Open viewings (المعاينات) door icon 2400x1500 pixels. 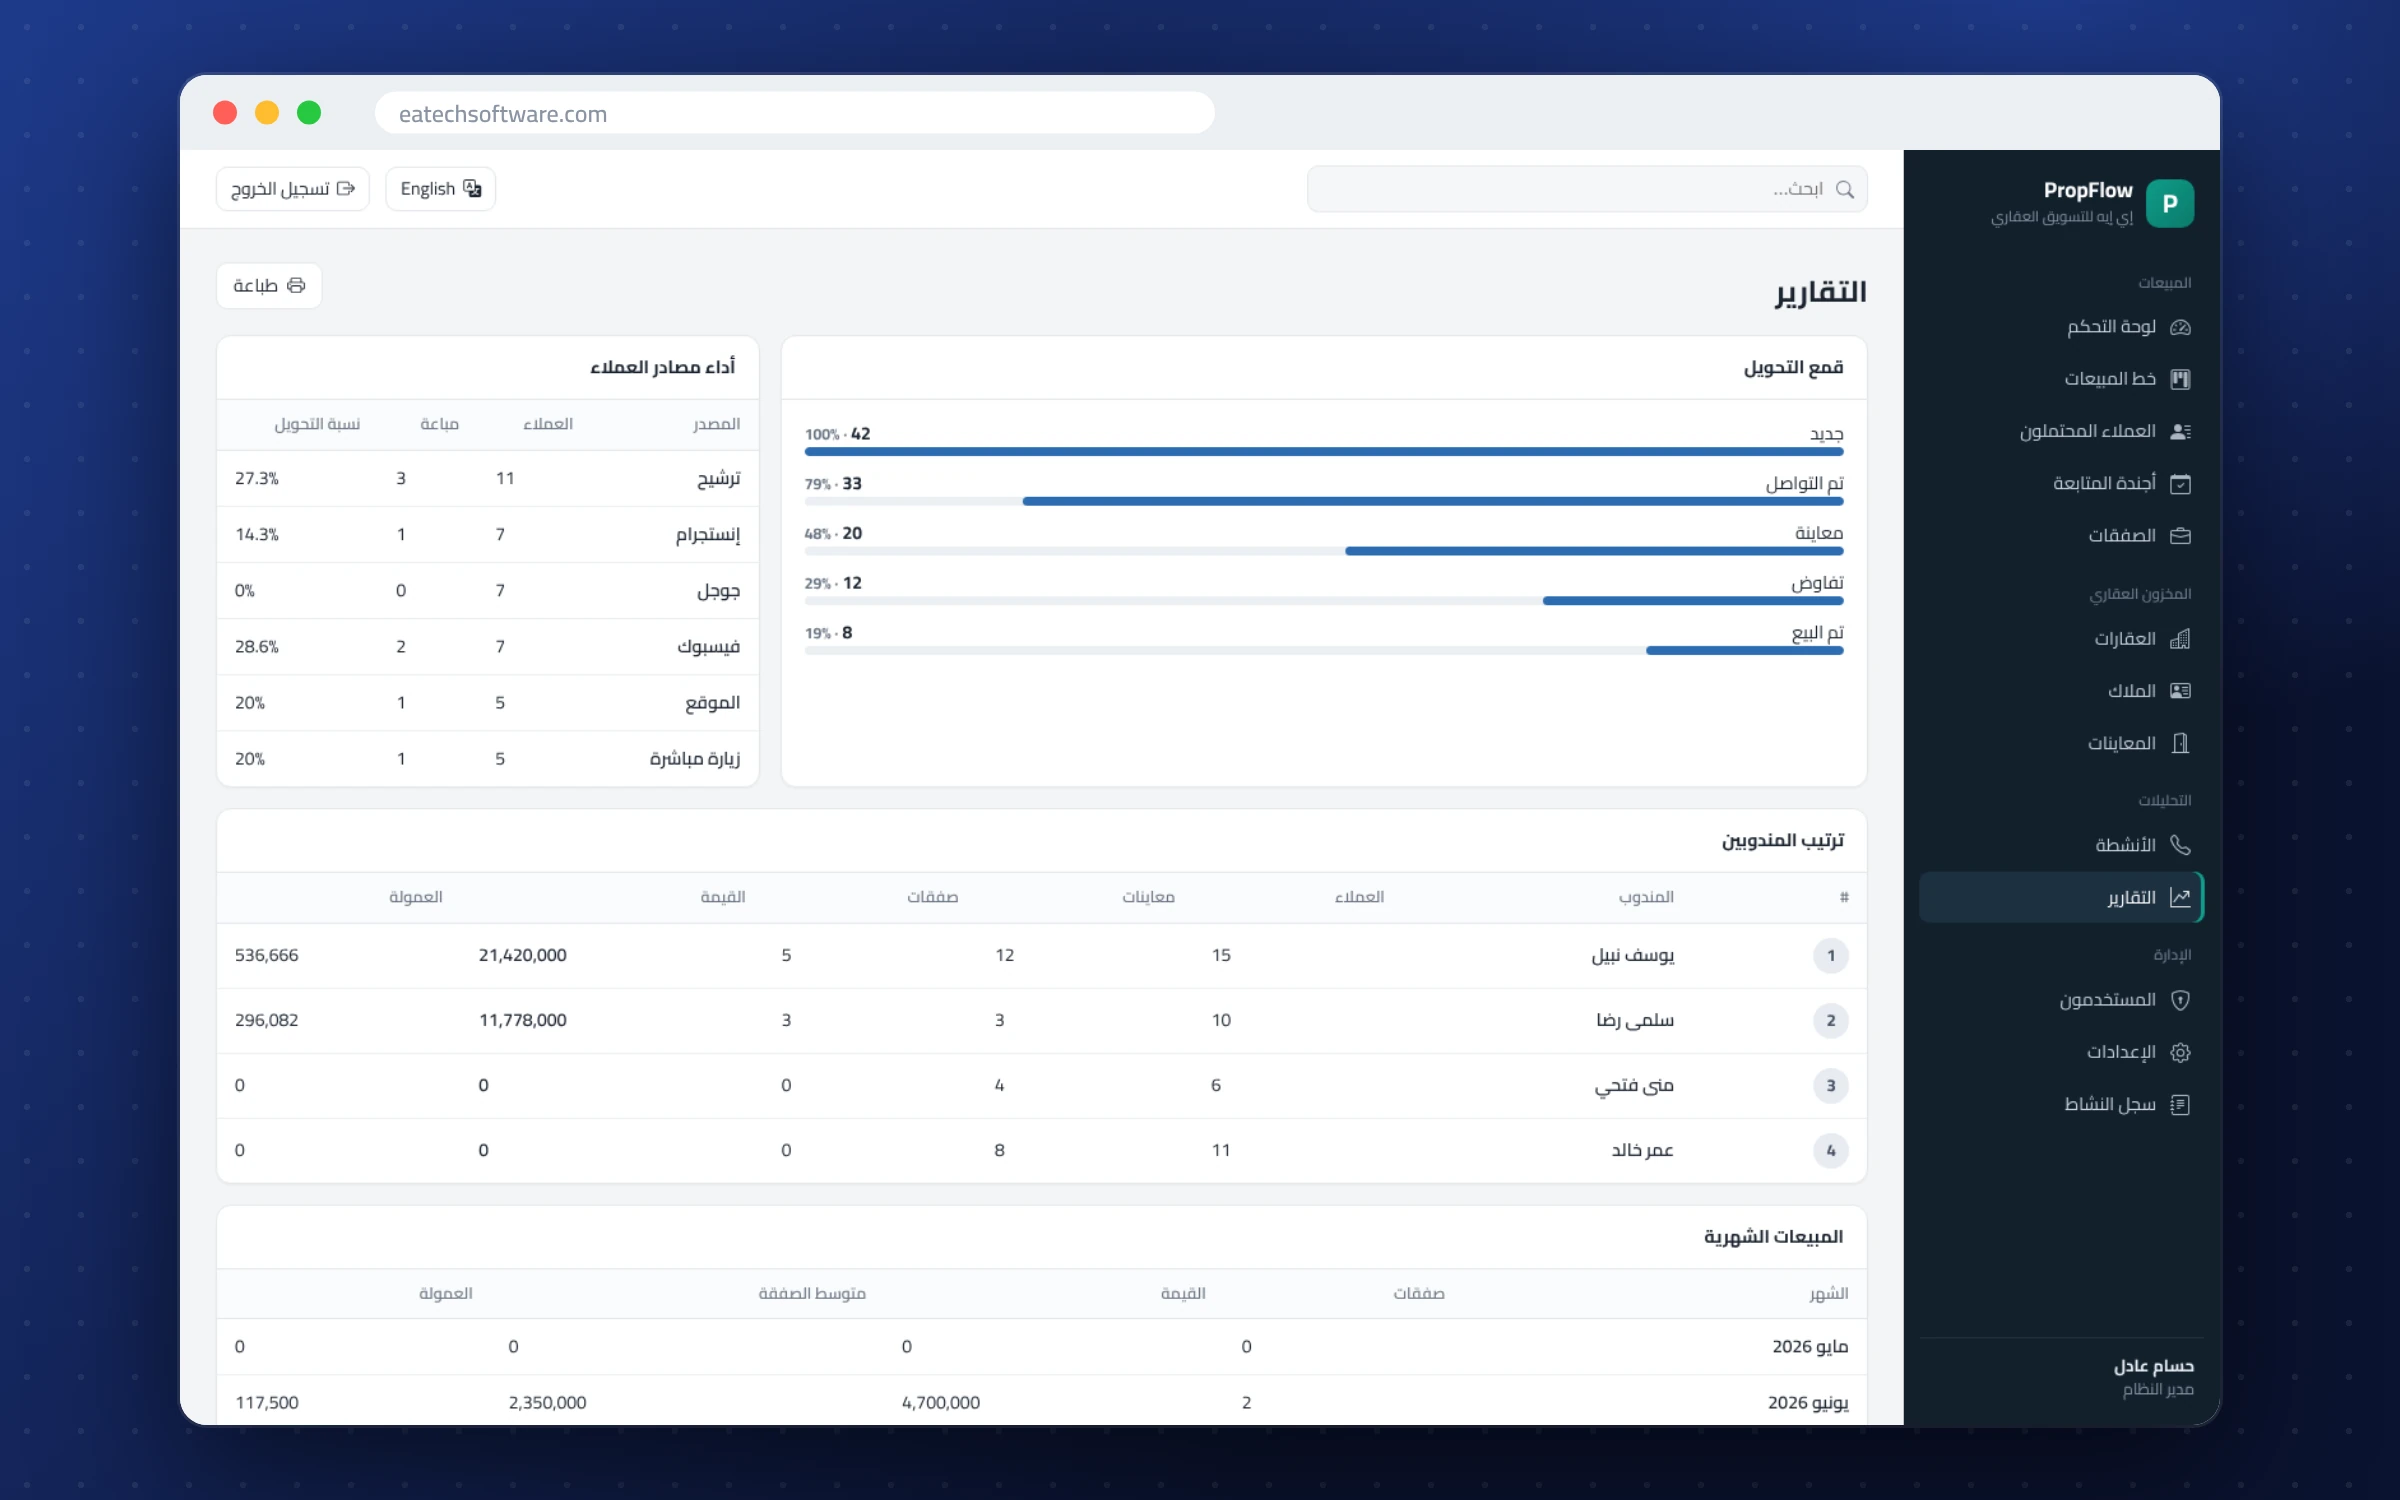click(2180, 743)
